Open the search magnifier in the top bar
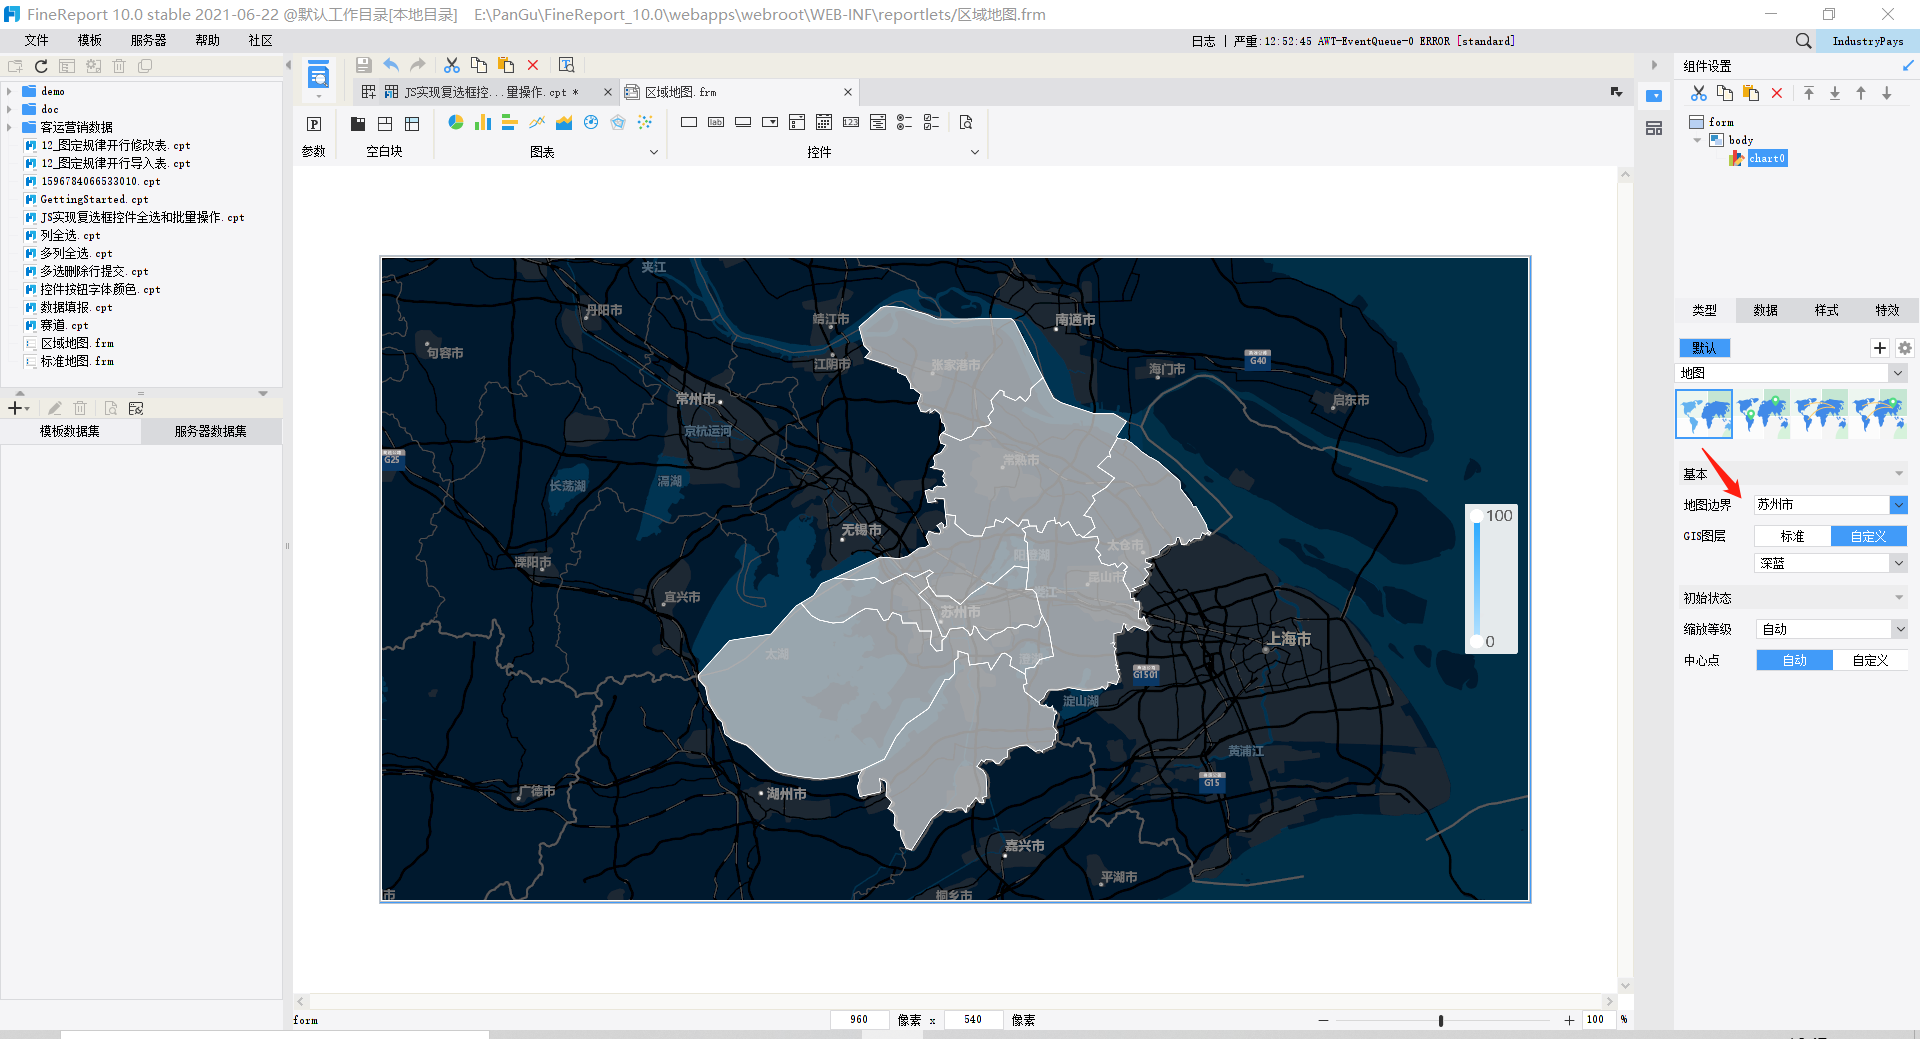This screenshot has width=1920, height=1039. coord(1803,41)
